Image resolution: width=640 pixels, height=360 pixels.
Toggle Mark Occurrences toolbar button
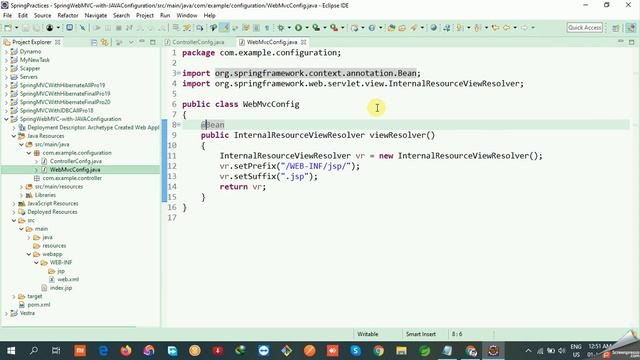pyautogui.click(x=224, y=28)
